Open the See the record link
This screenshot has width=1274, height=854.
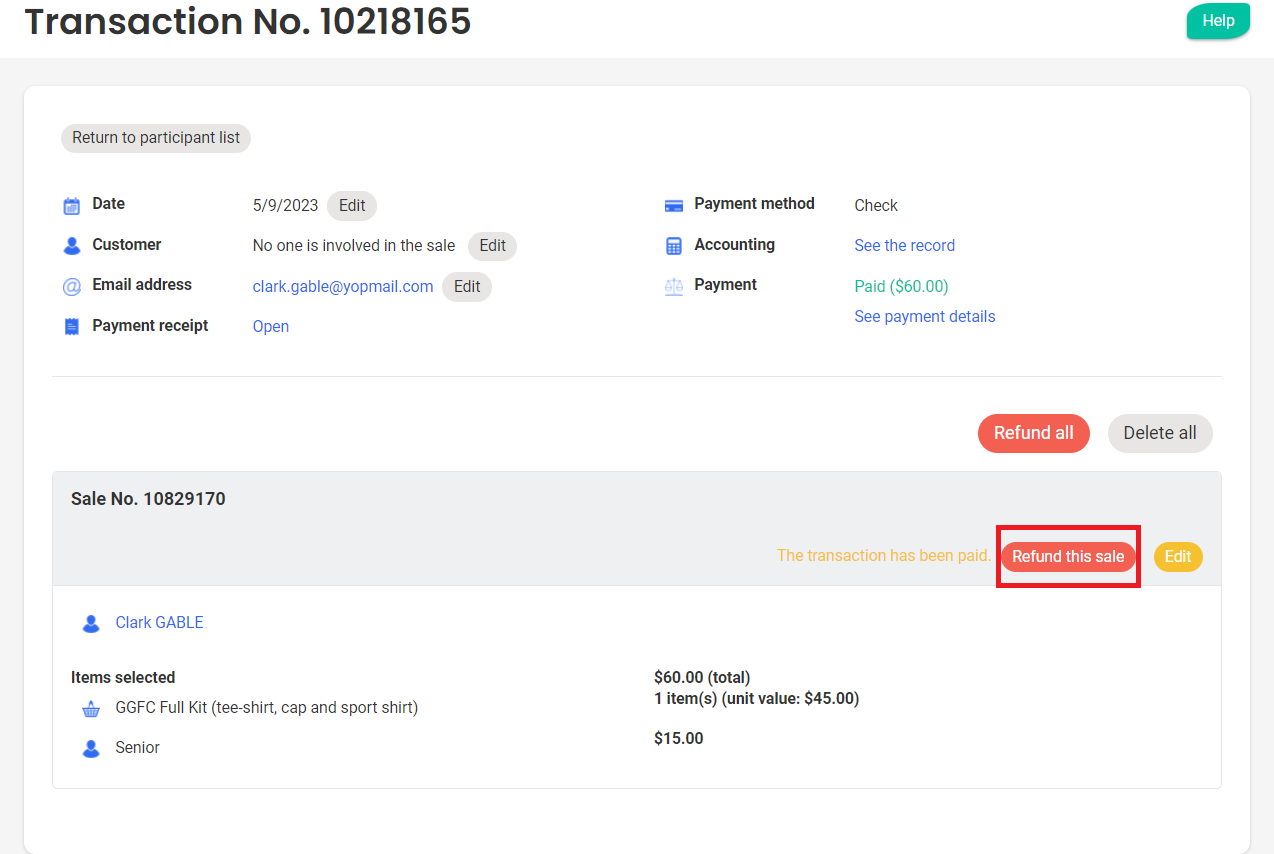(904, 246)
